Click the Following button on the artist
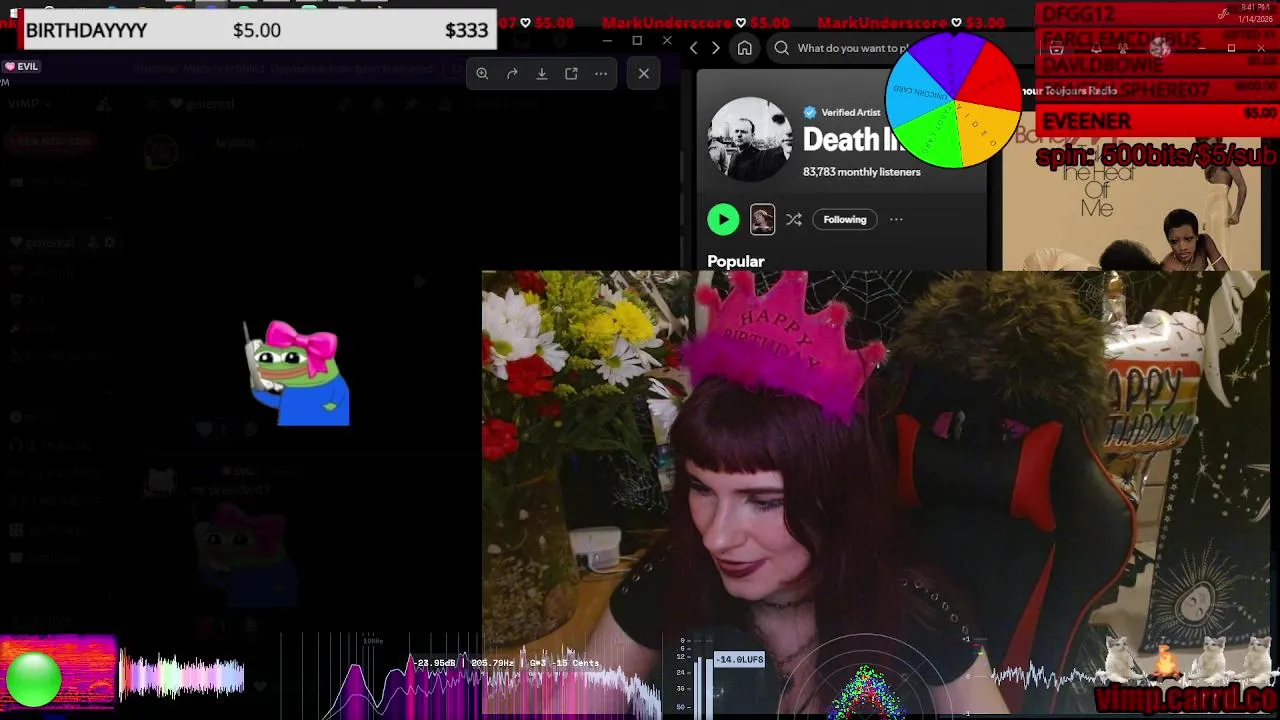Image resolution: width=1280 pixels, height=720 pixels. pyautogui.click(x=845, y=219)
